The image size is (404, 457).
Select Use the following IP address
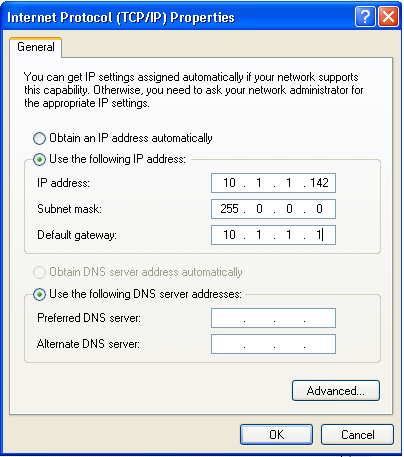[x=39, y=159]
